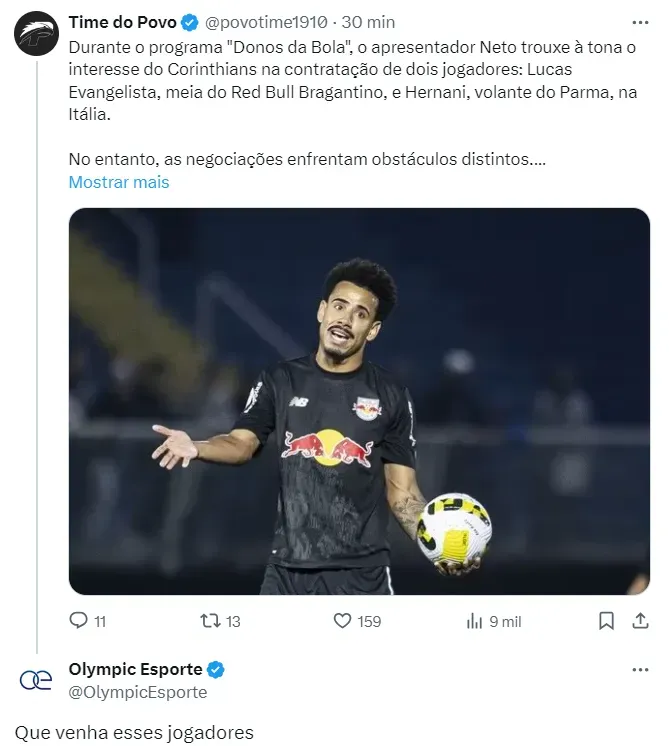Click the Time do Povo display name
Image resolution: width=669 pixels, height=746 pixels.
coord(122,22)
